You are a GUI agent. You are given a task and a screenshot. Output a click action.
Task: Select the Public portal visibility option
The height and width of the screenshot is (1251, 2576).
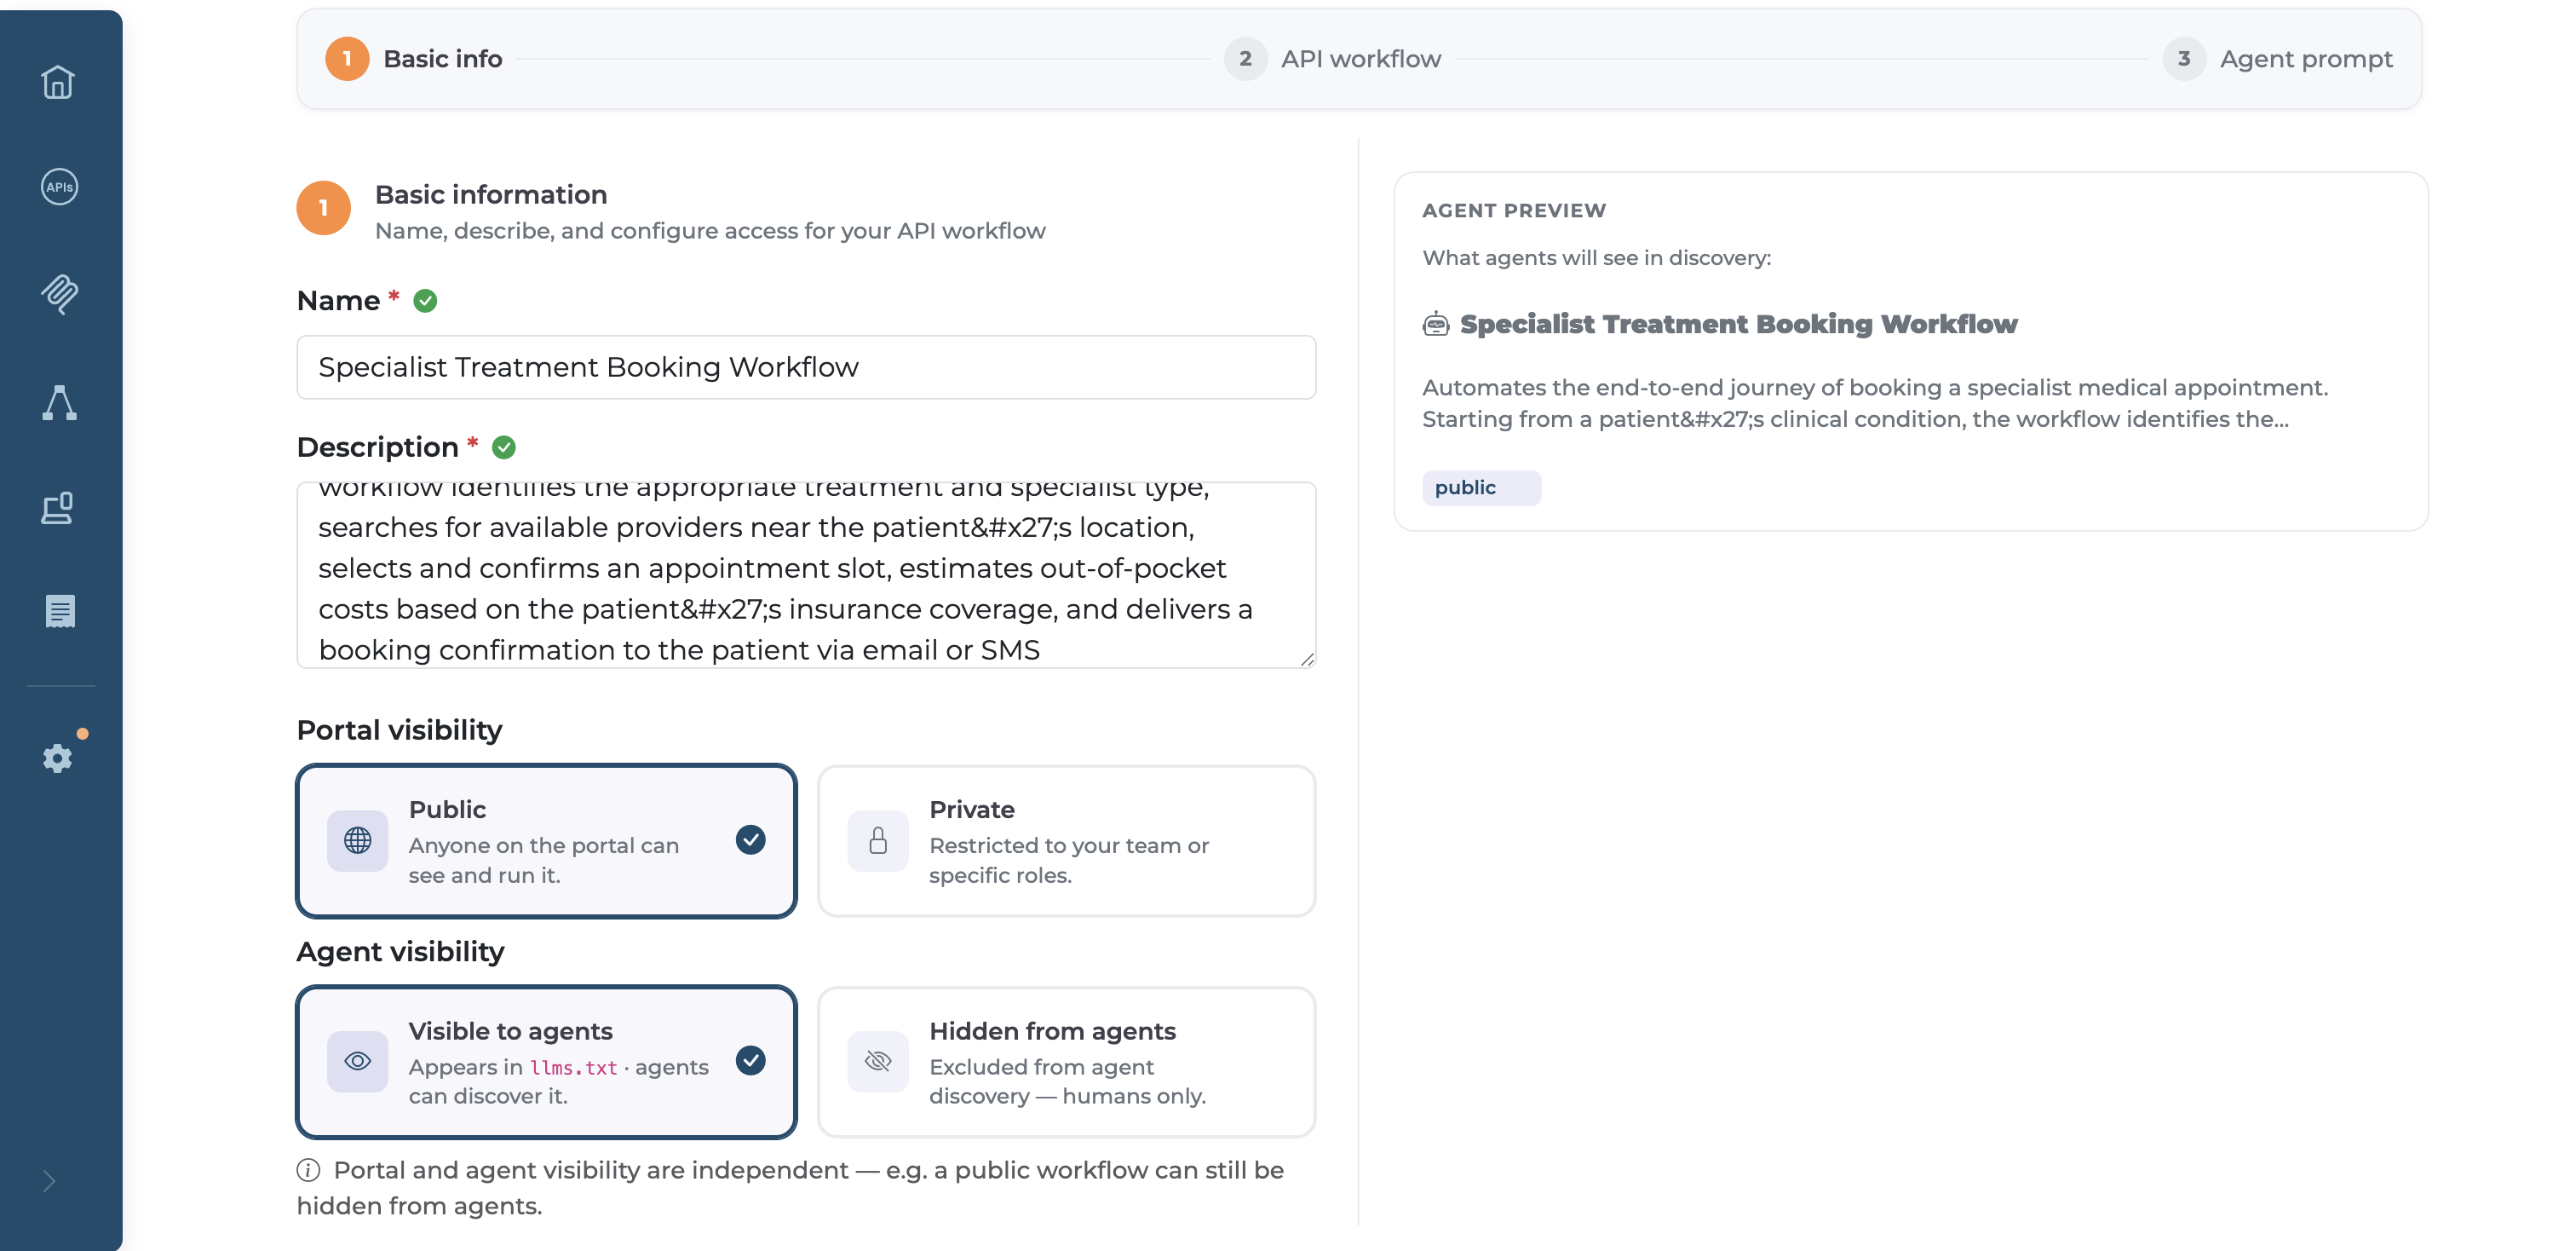(547, 841)
